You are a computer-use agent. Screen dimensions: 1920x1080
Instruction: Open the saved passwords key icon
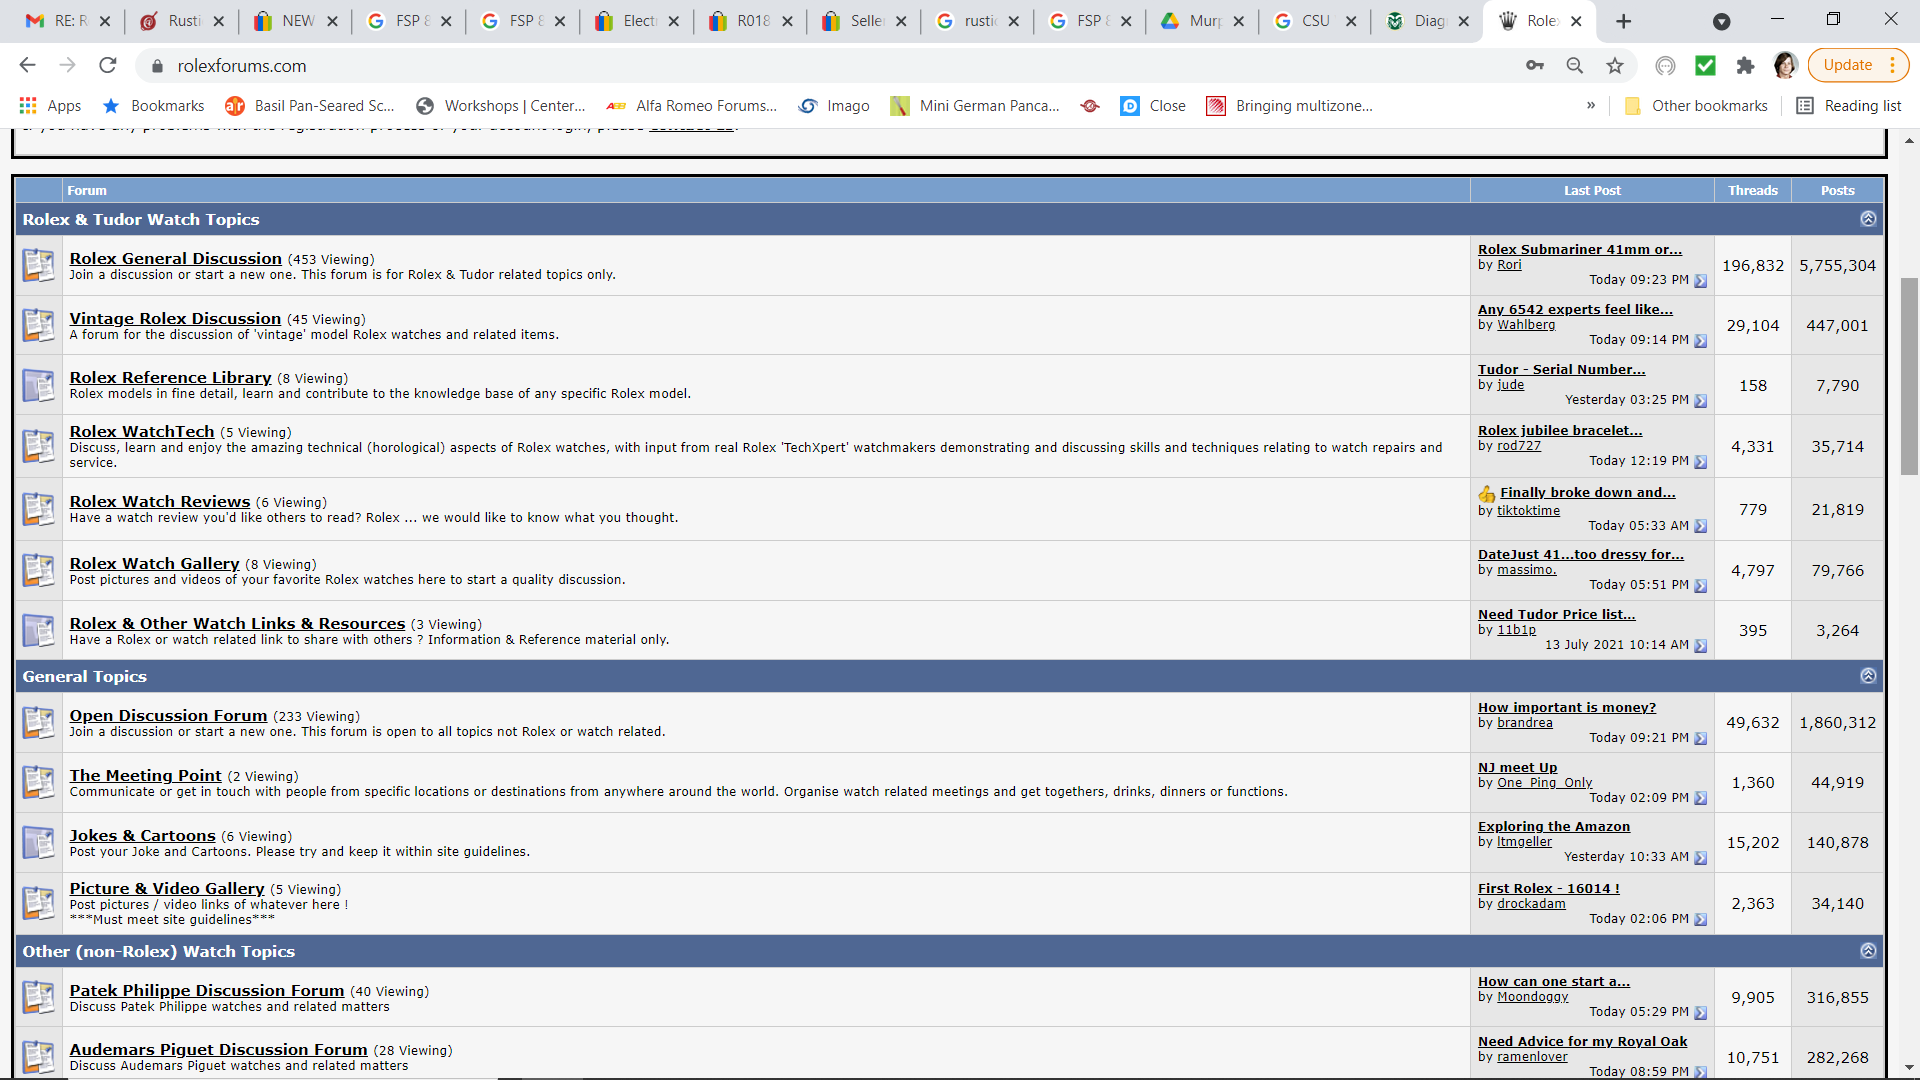point(1535,65)
